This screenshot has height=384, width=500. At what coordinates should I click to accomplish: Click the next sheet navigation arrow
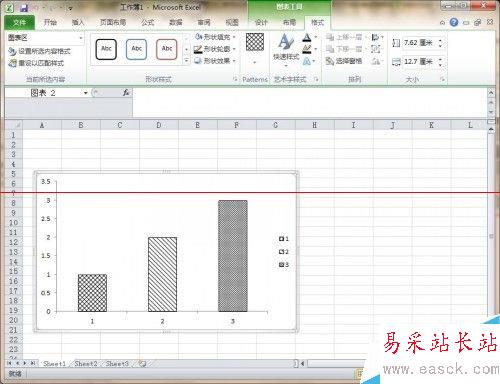(x=25, y=363)
